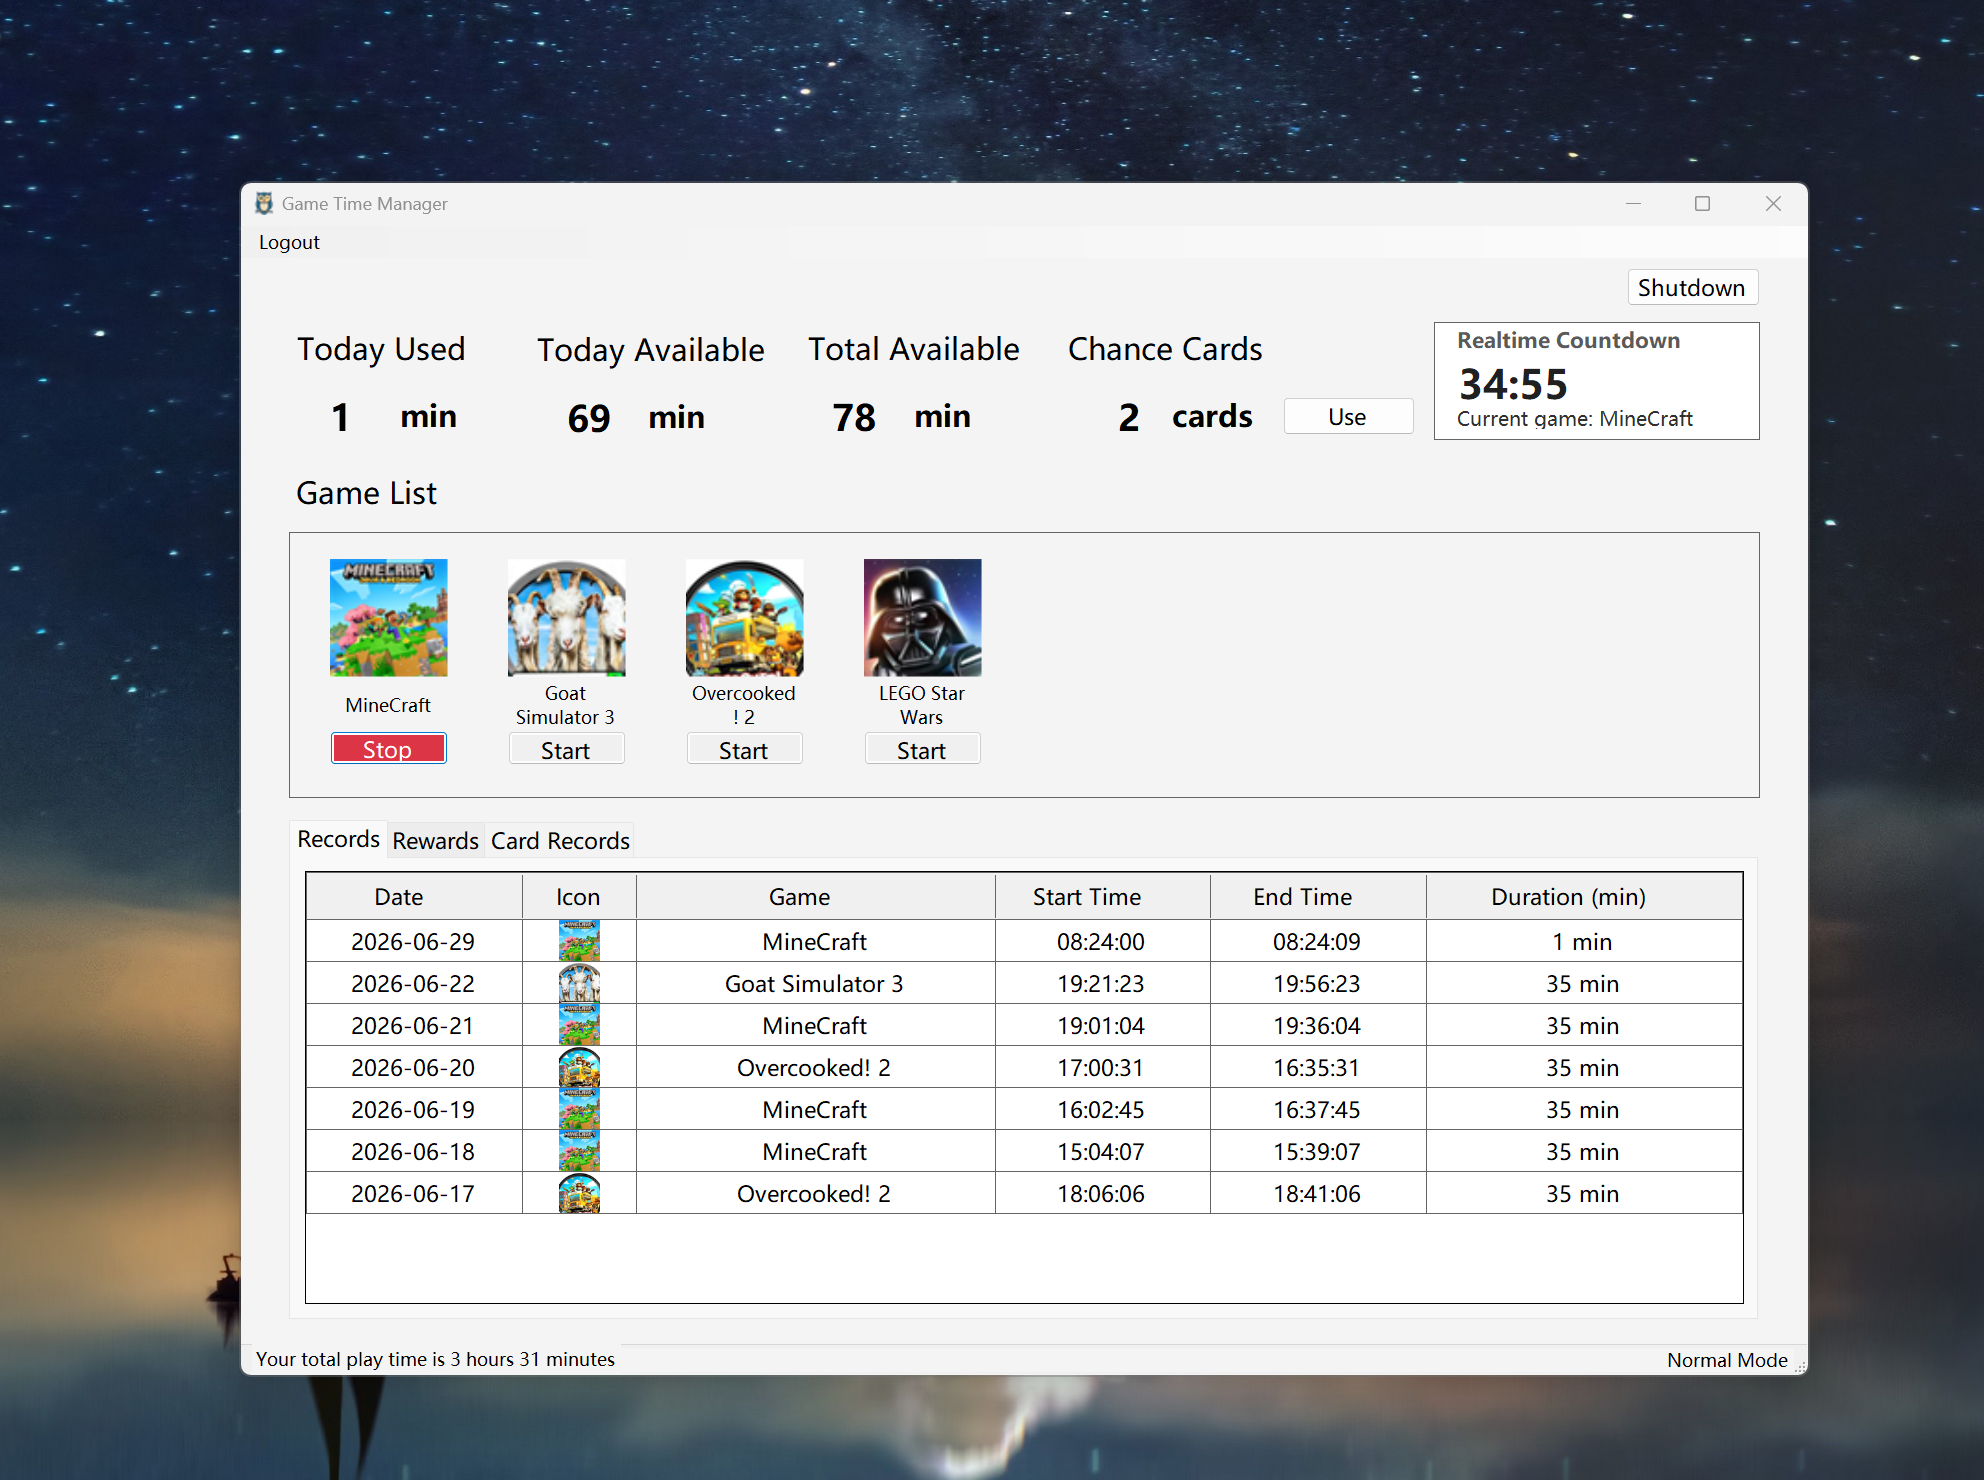This screenshot has height=1480, width=1984.
Task: Click the Goat Simulator 3 cover image
Action: 567,618
